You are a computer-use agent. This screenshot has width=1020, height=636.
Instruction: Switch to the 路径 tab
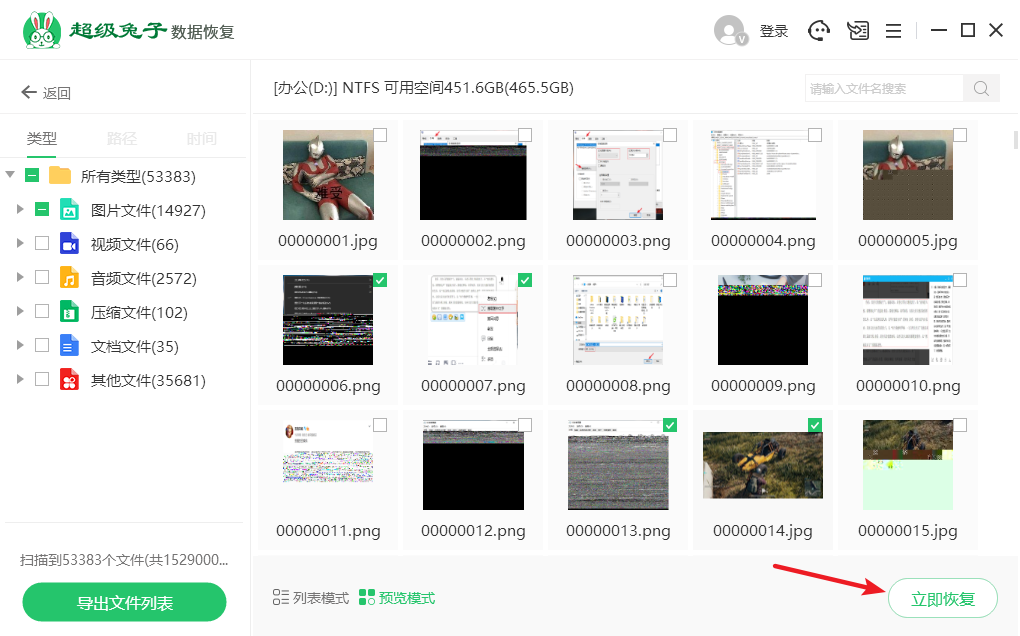click(x=122, y=139)
